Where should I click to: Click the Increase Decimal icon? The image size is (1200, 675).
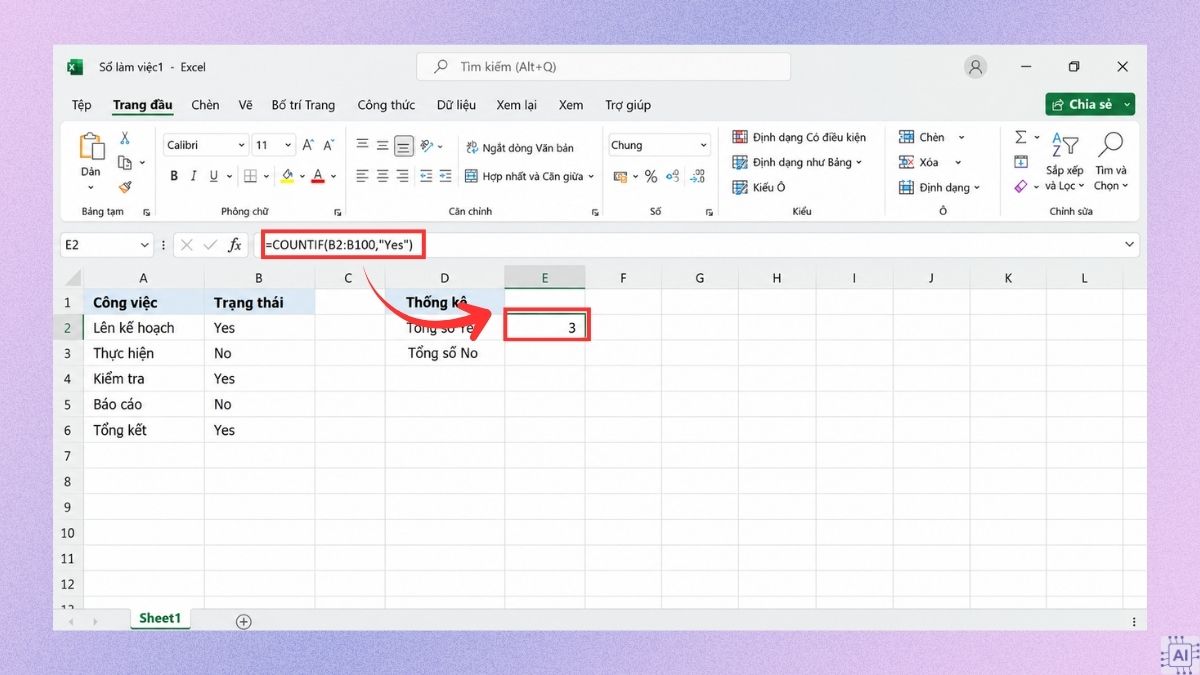[x=672, y=176]
